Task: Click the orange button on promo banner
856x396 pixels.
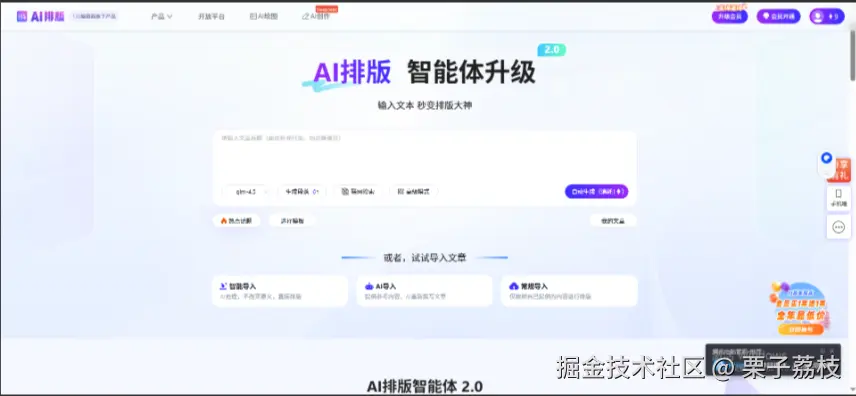Action: click(800, 329)
